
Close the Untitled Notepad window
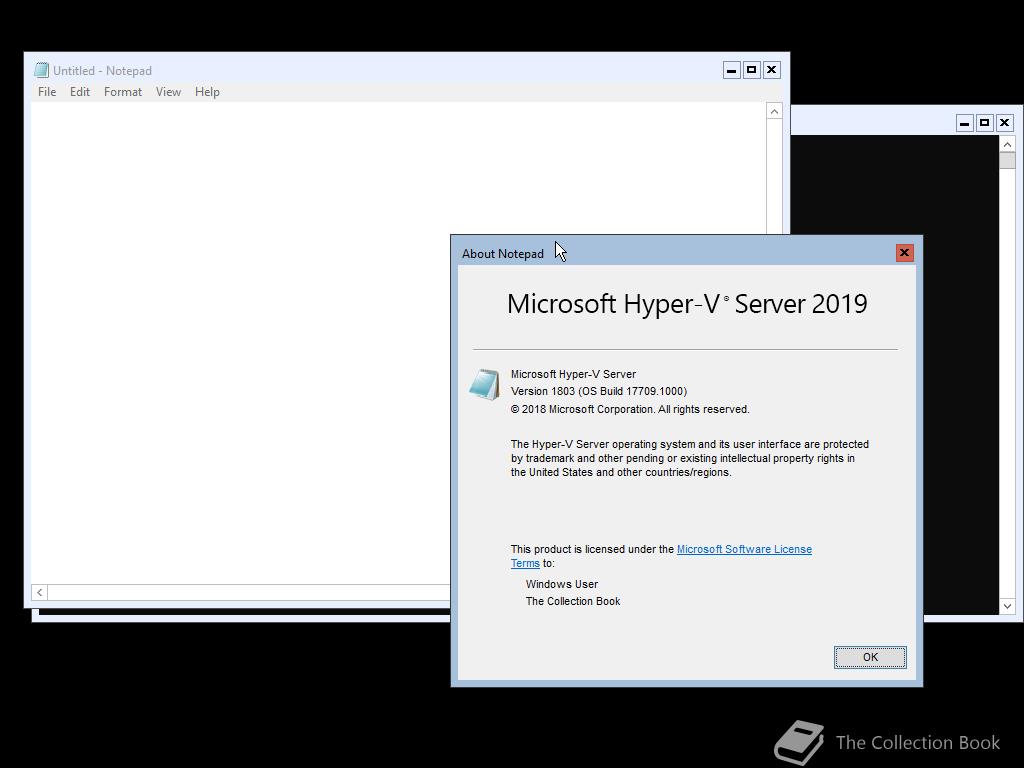tap(772, 70)
